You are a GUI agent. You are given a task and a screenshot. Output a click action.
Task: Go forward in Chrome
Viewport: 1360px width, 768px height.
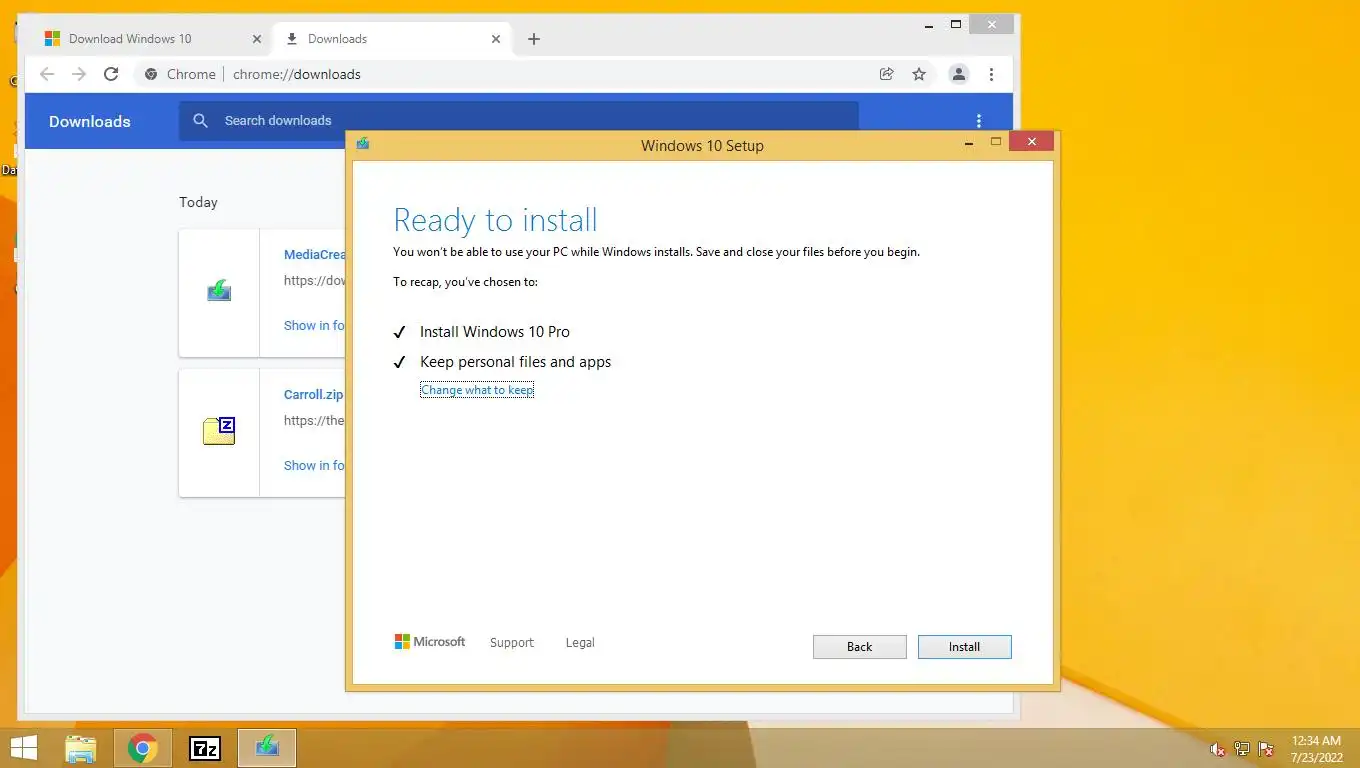pos(79,74)
